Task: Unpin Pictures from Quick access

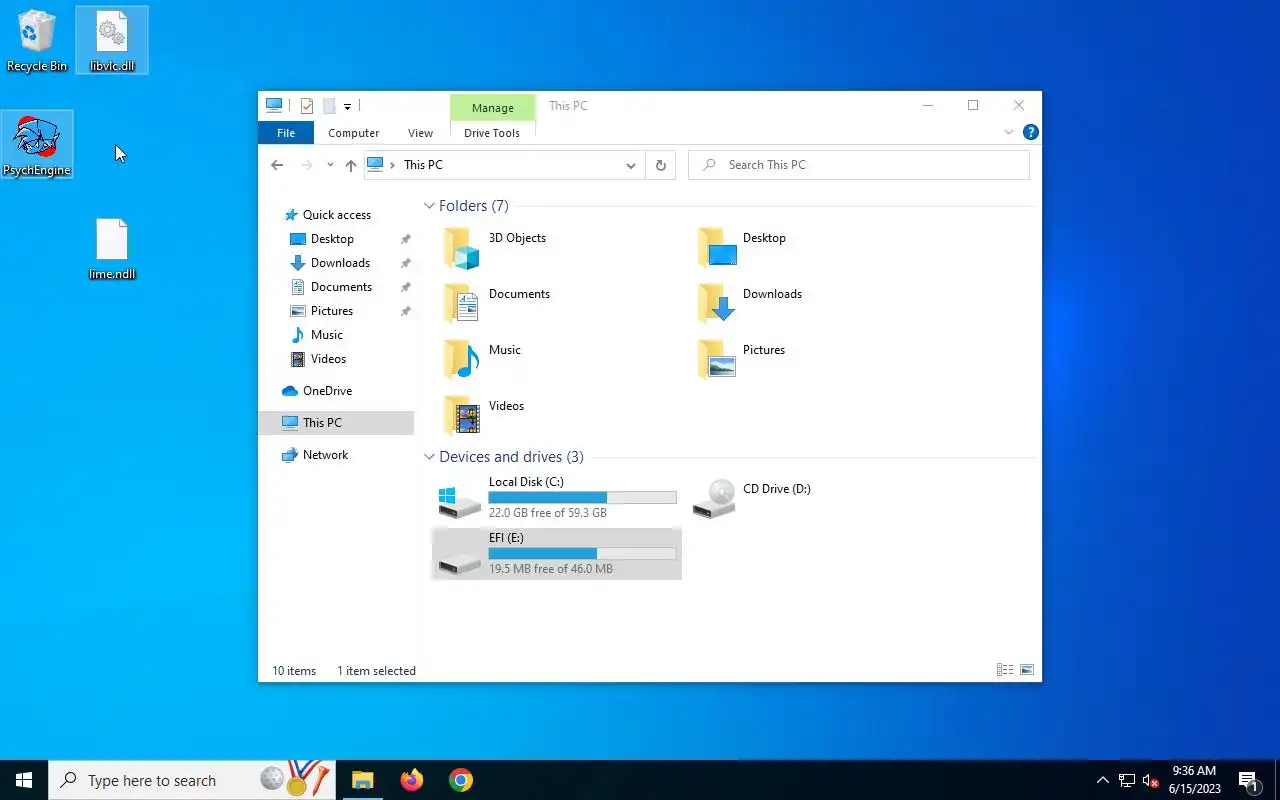Action: coord(405,311)
